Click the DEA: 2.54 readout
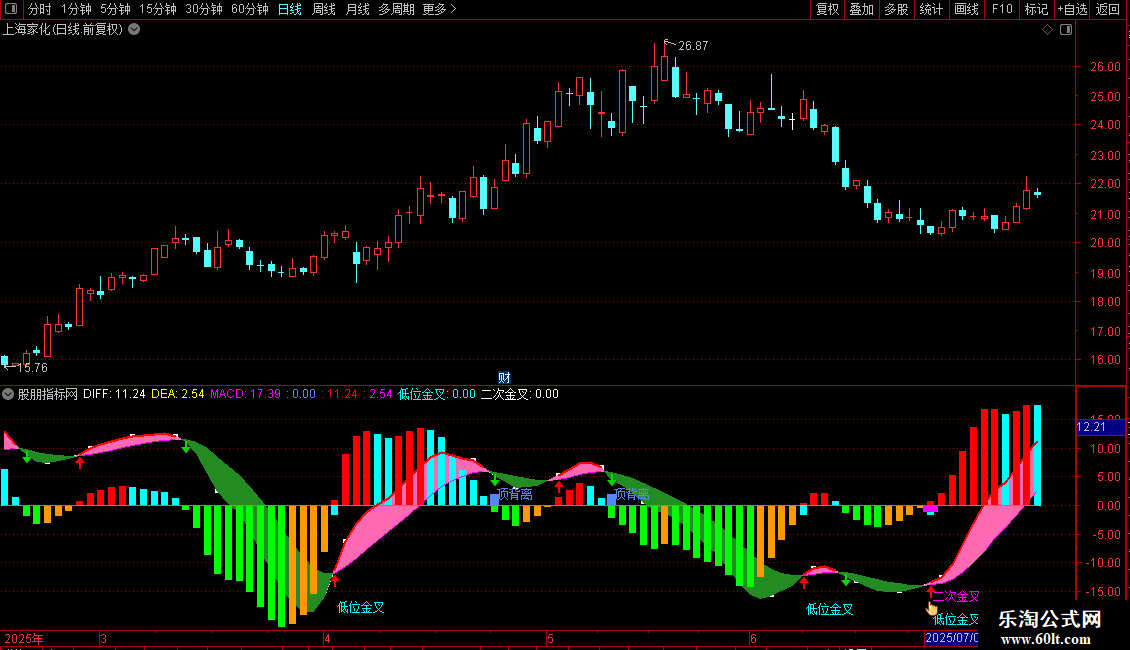1130x650 pixels. (x=177, y=394)
